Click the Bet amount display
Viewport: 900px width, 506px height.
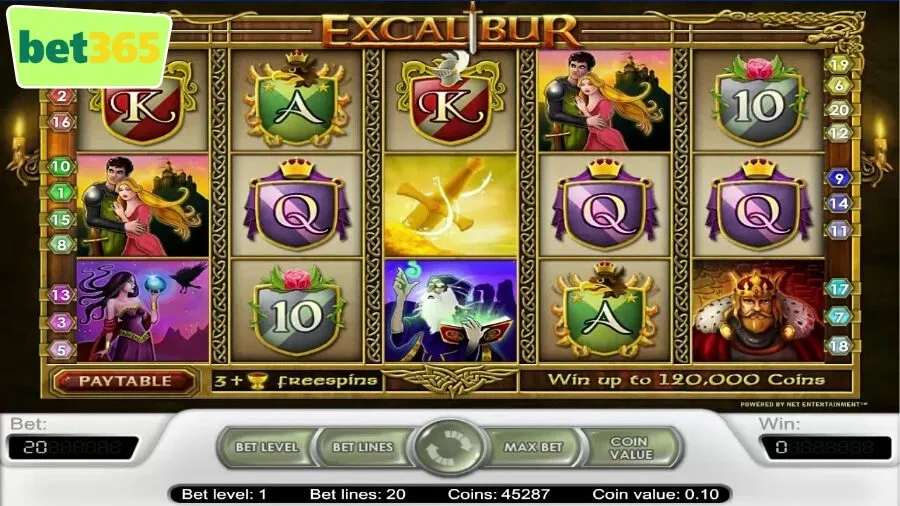[73, 447]
